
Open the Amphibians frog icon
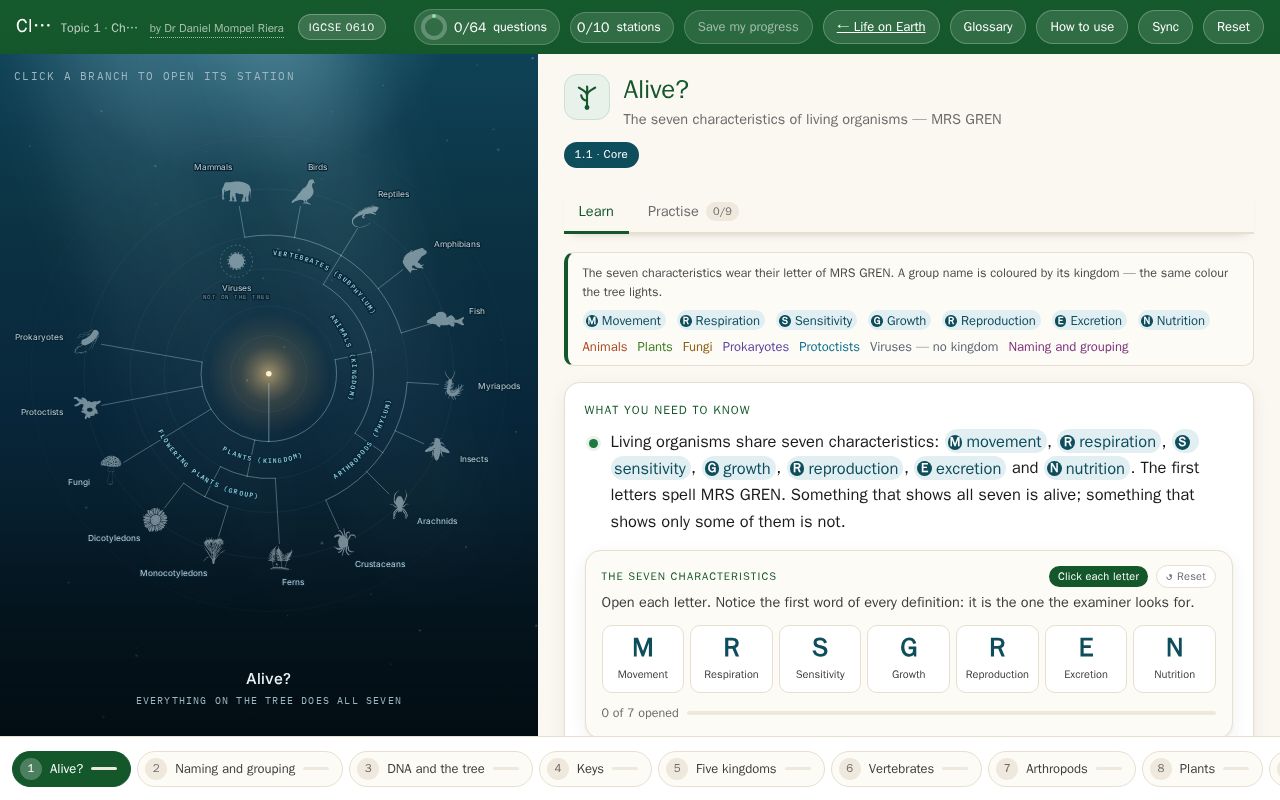414,260
